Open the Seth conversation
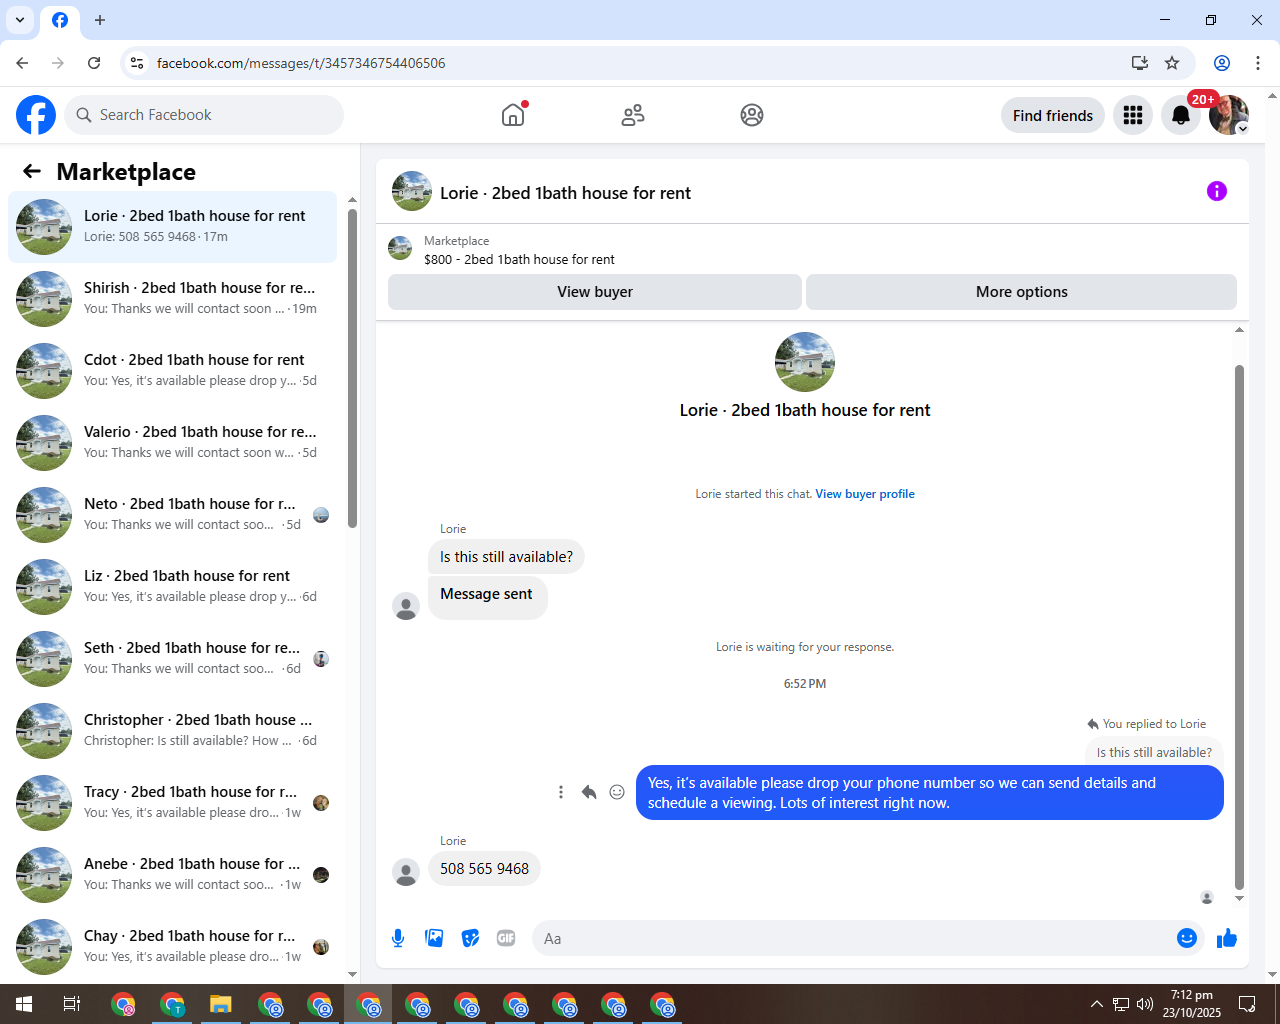The height and width of the screenshot is (1024, 1280). (172, 659)
